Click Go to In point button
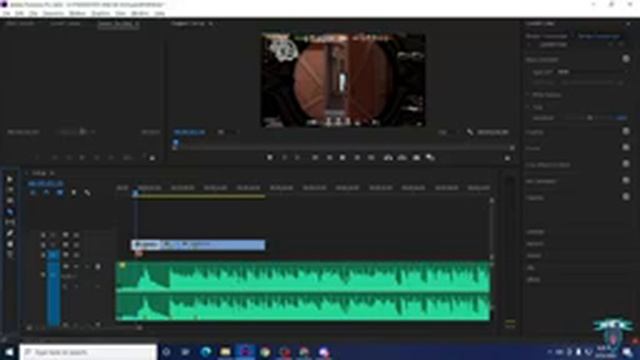Viewport: 640px width, 360px height. click(x=315, y=158)
